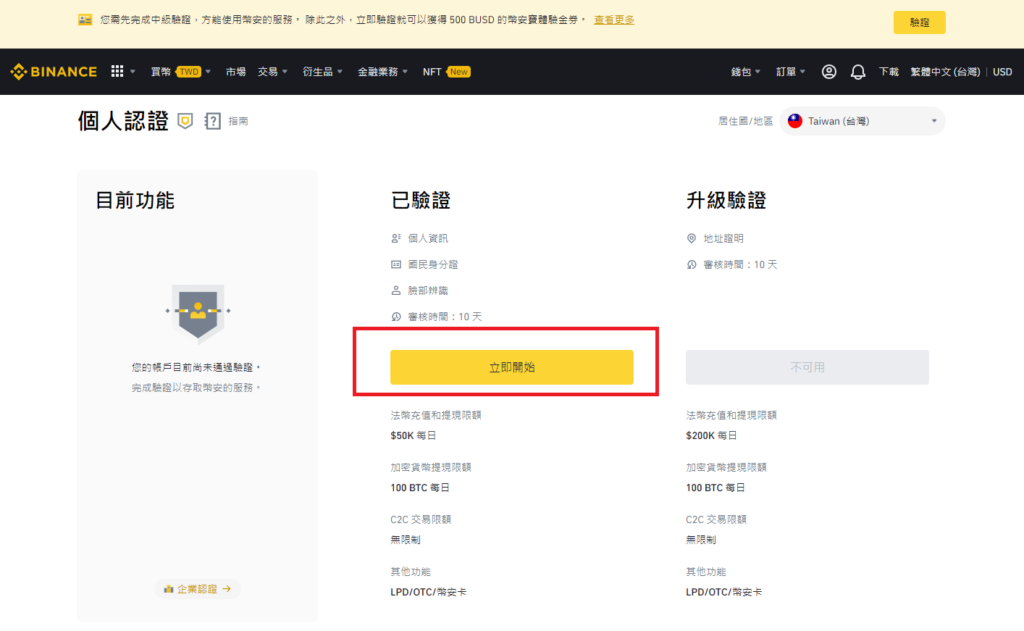Click the Binance logo

pos(54,72)
